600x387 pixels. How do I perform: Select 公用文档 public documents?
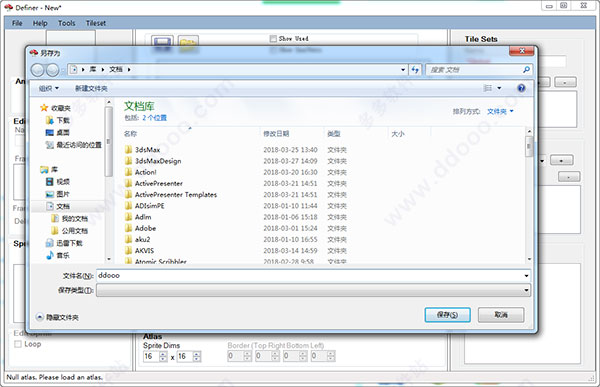tap(69, 231)
